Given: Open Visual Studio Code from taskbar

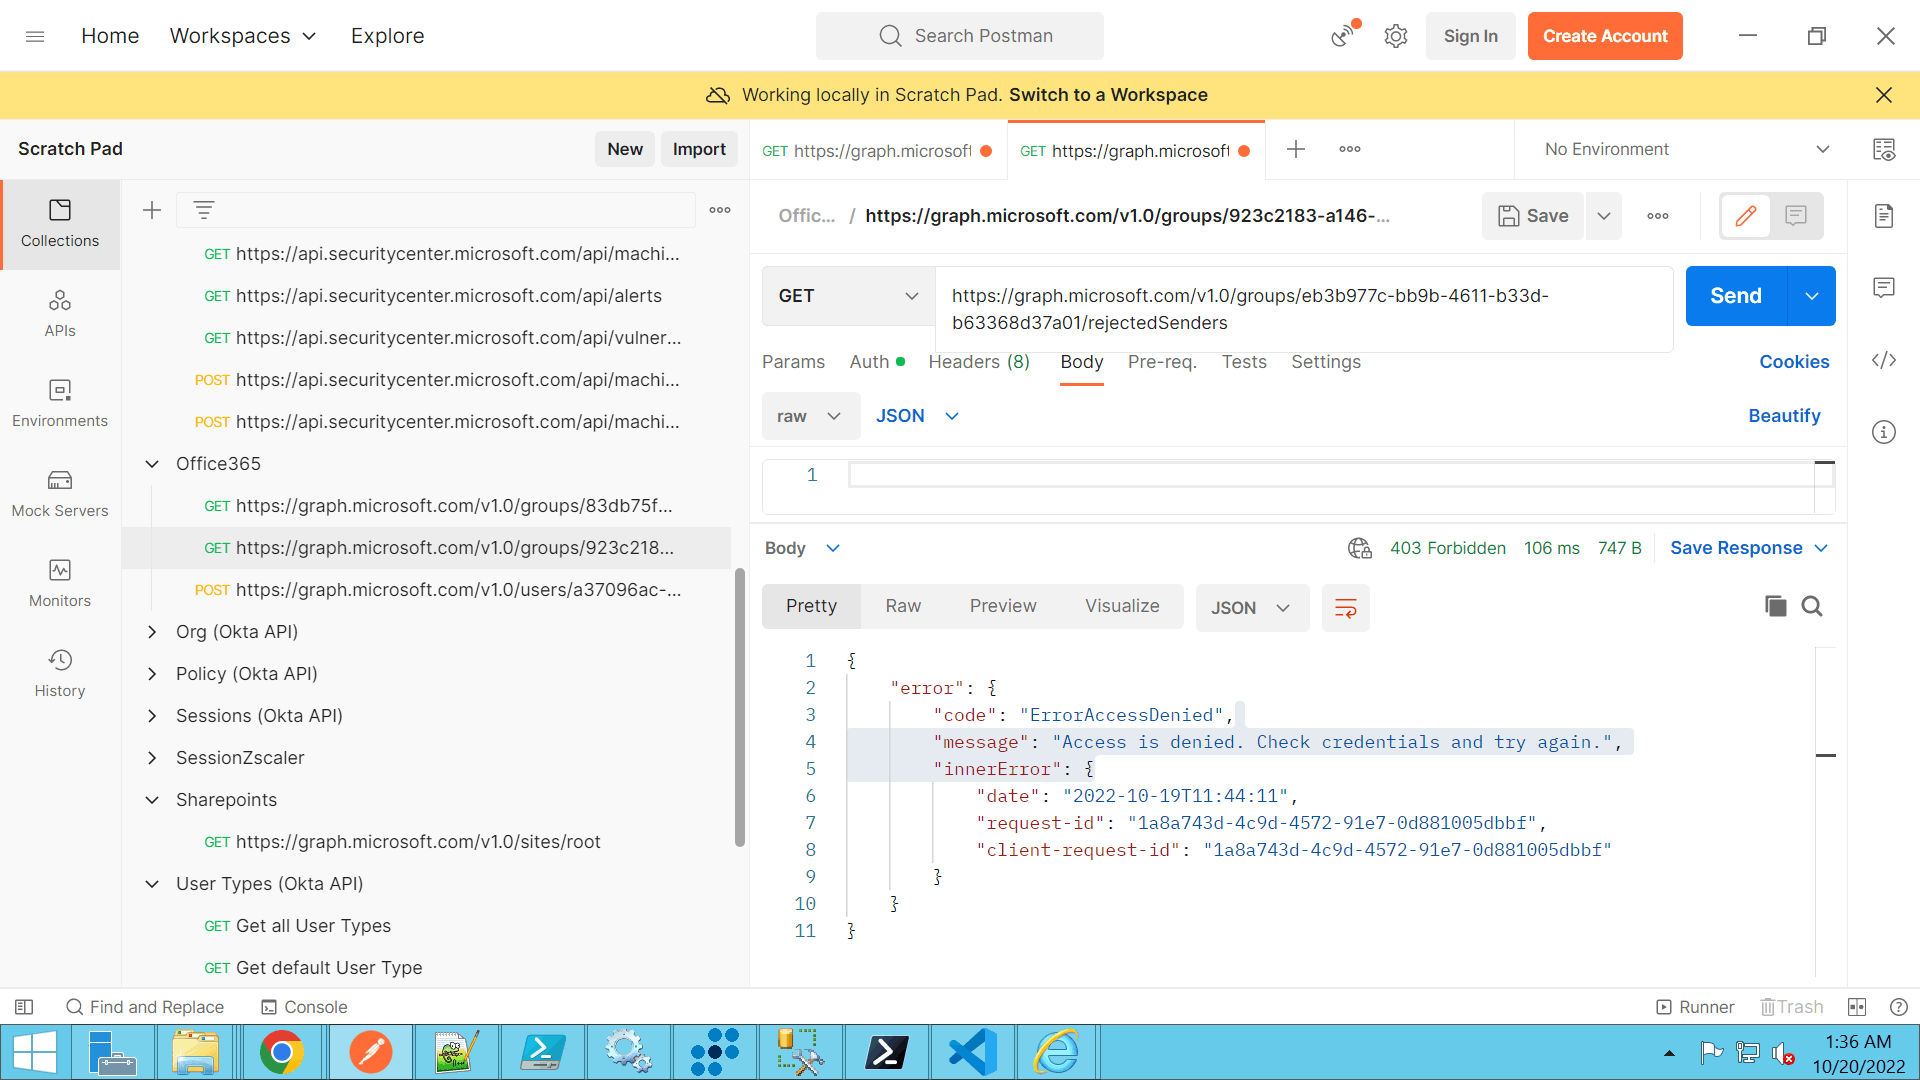Looking at the screenshot, I should [973, 1052].
